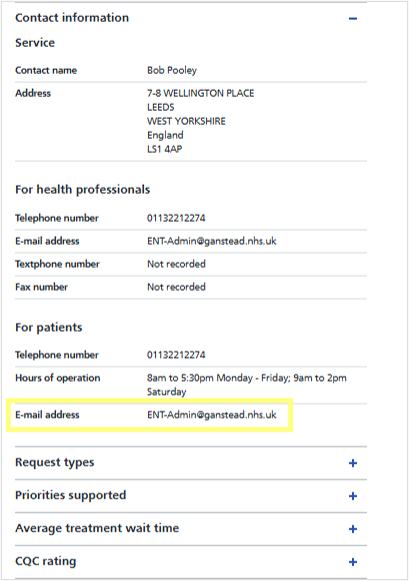The width and height of the screenshot is (409, 581).
Task: Select the contact name Bob Pooley
Action: (x=172, y=70)
